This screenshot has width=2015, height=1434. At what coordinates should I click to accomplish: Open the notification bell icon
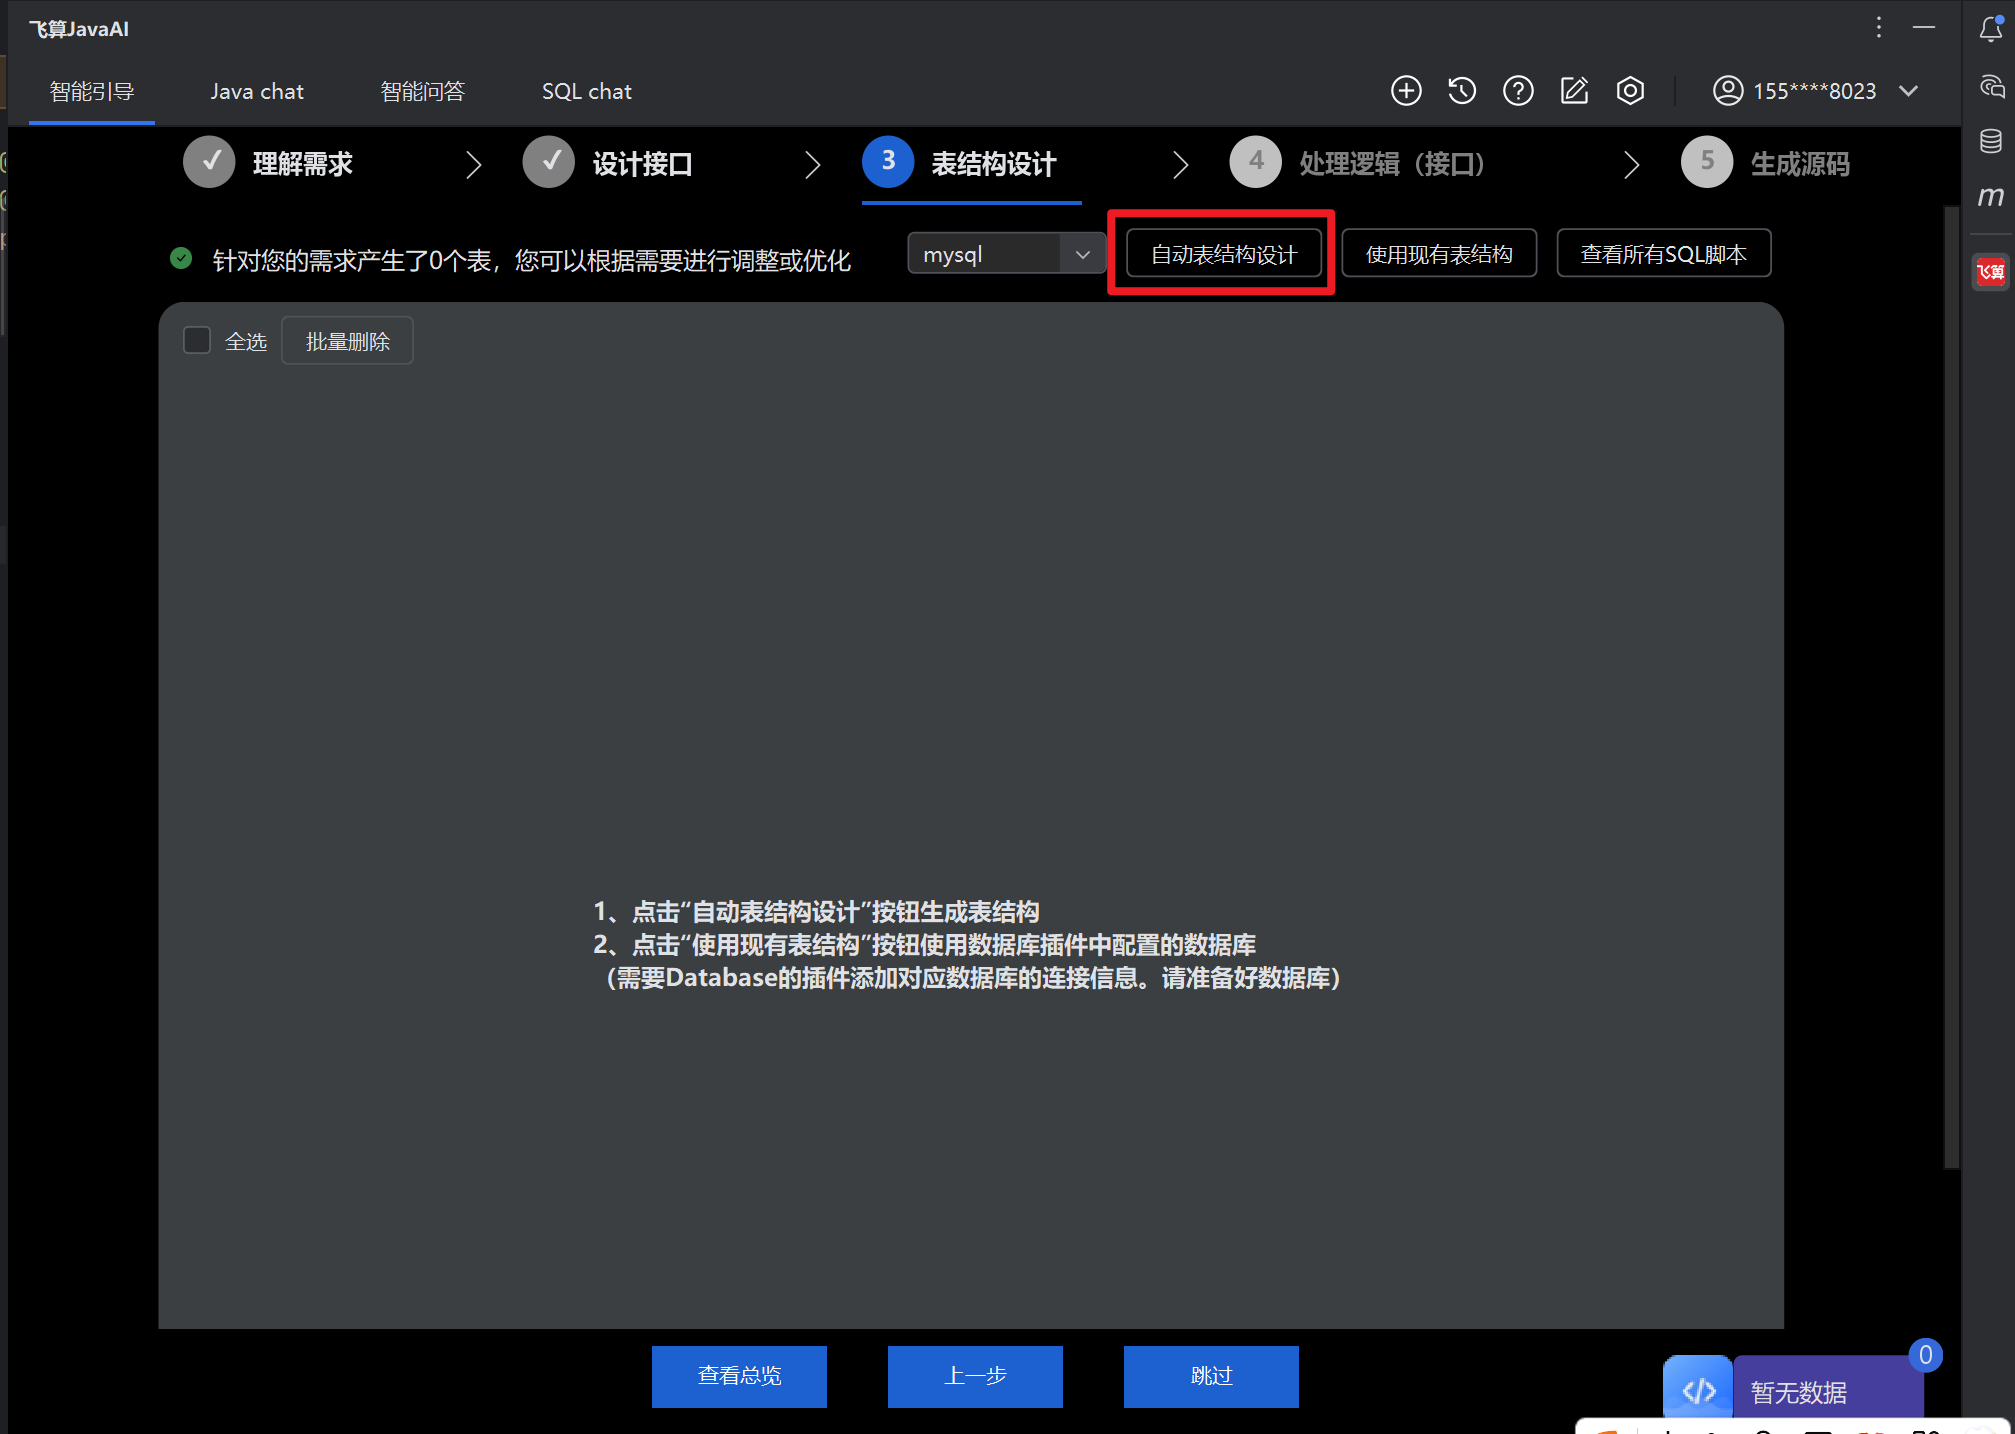coord(1989,29)
